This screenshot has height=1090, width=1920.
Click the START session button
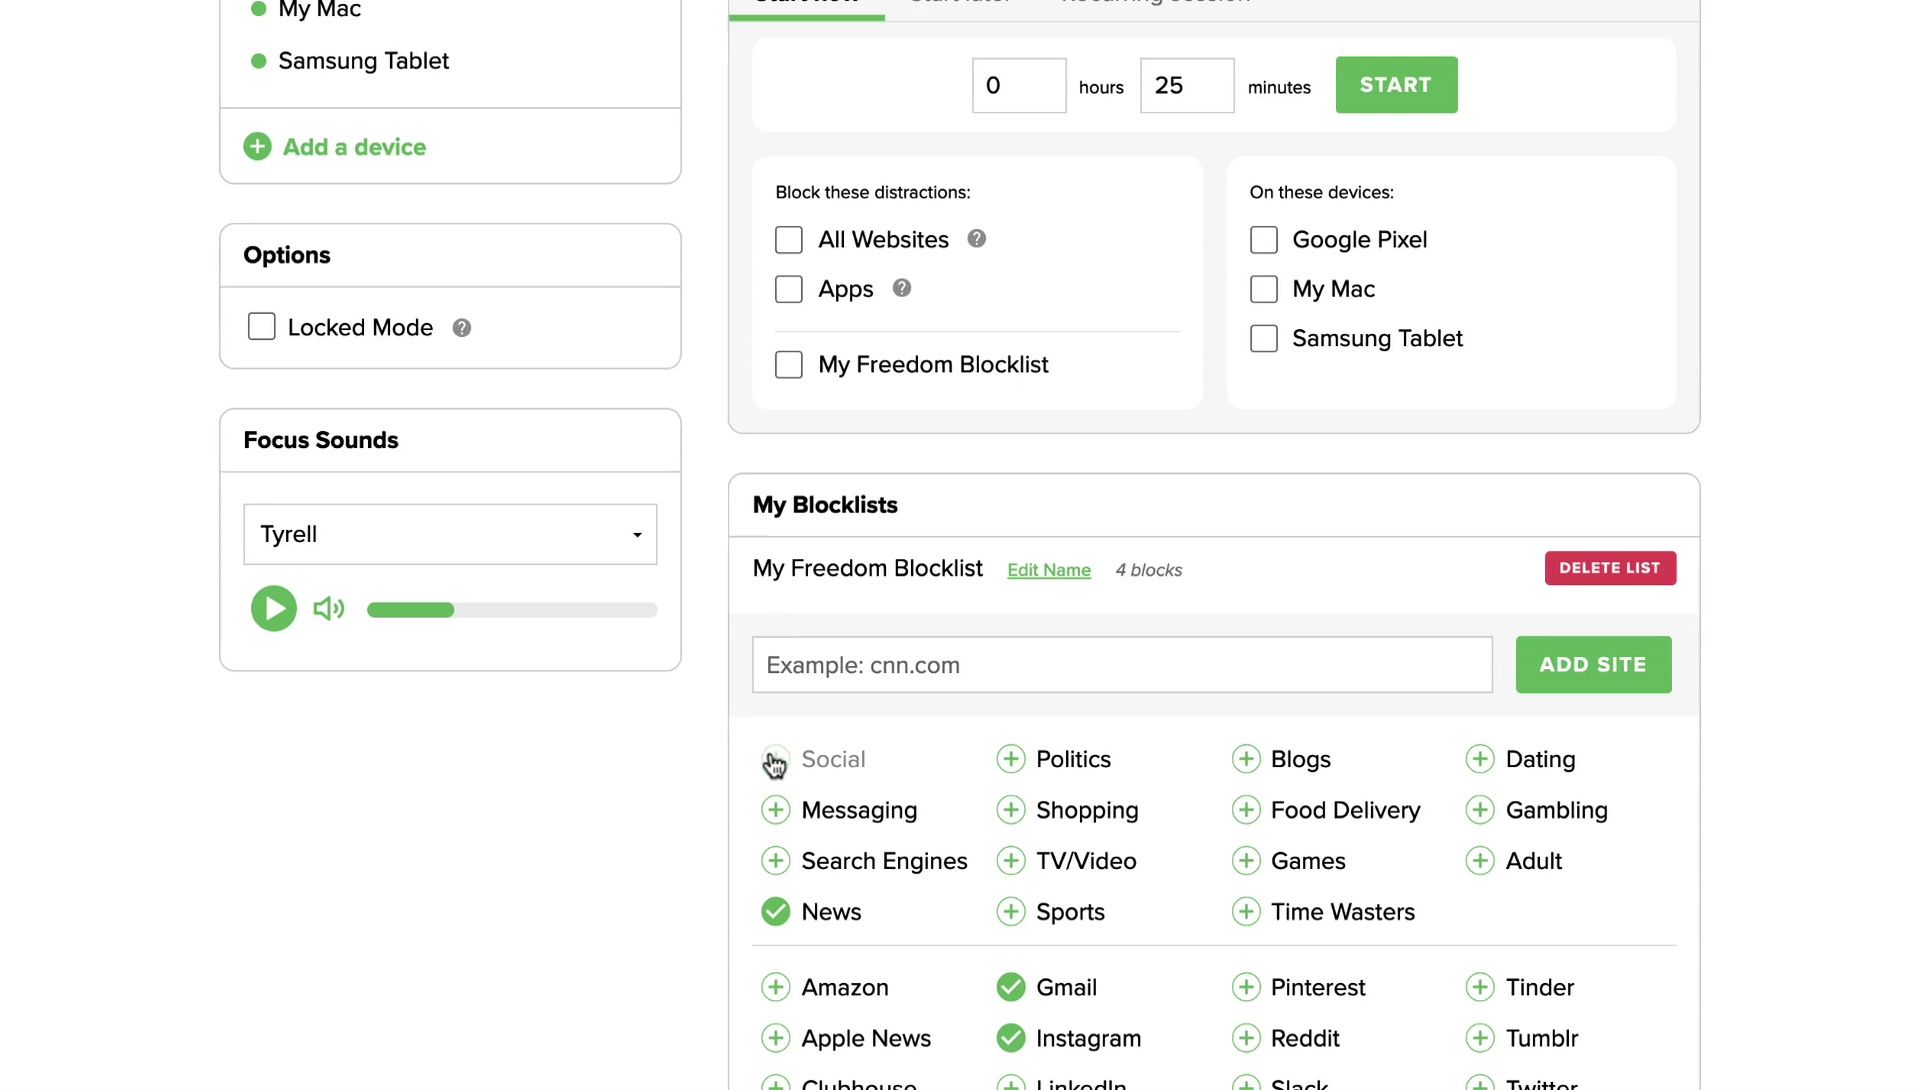[1396, 85]
